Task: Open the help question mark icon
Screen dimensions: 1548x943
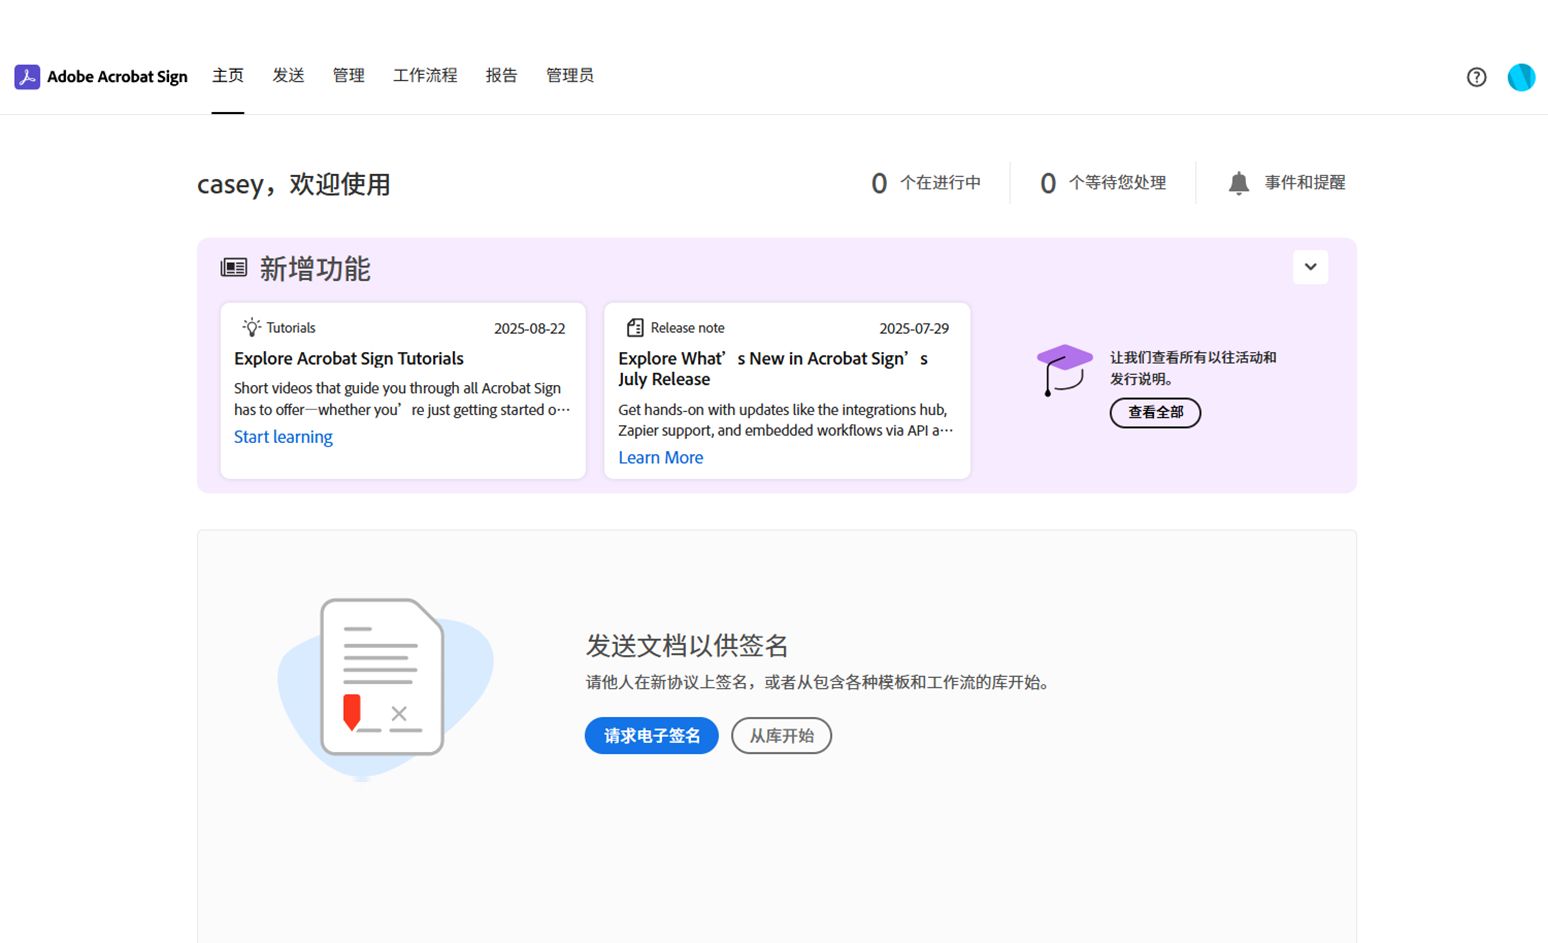Action: pos(1476,77)
